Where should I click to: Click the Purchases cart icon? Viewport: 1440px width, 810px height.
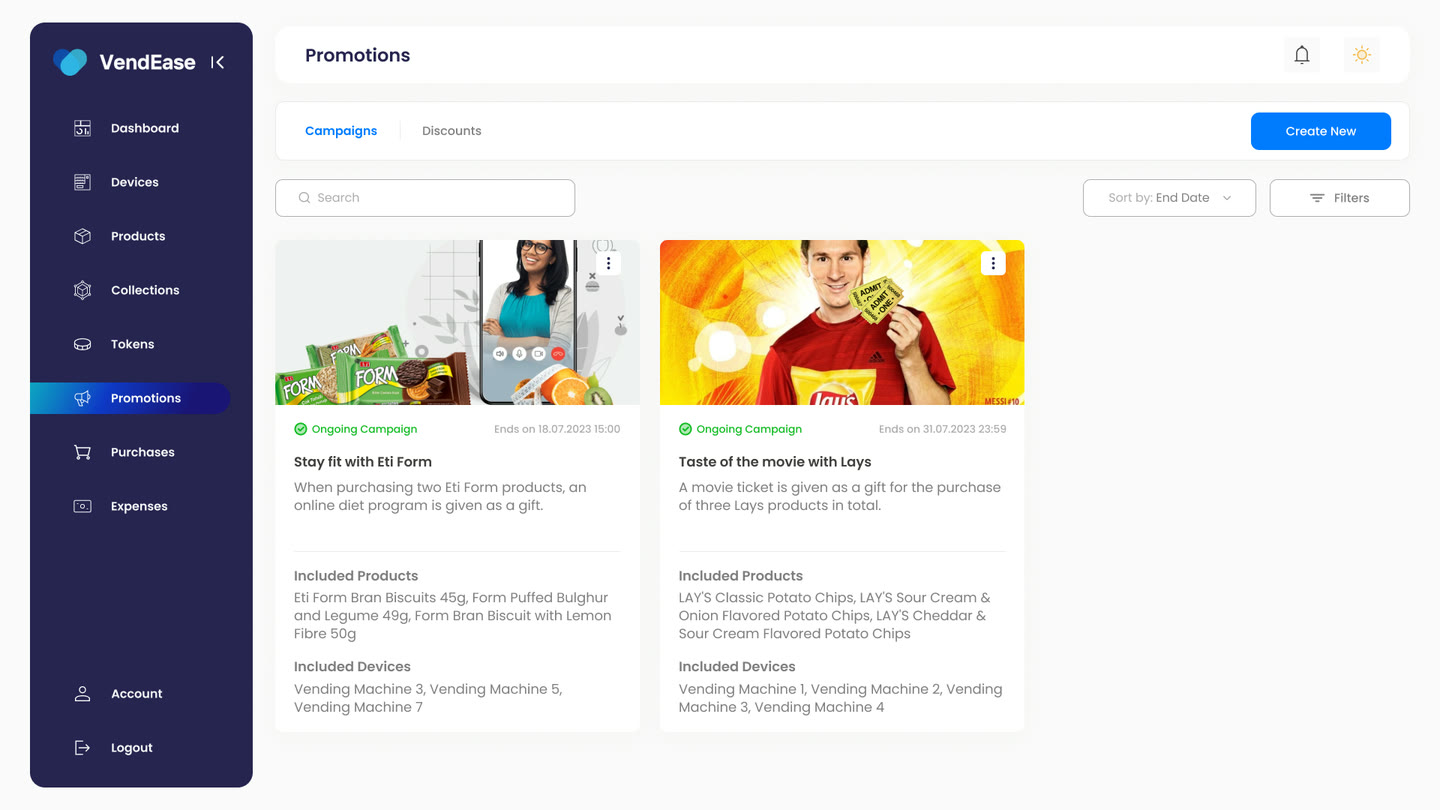click(x=83, y=452)
